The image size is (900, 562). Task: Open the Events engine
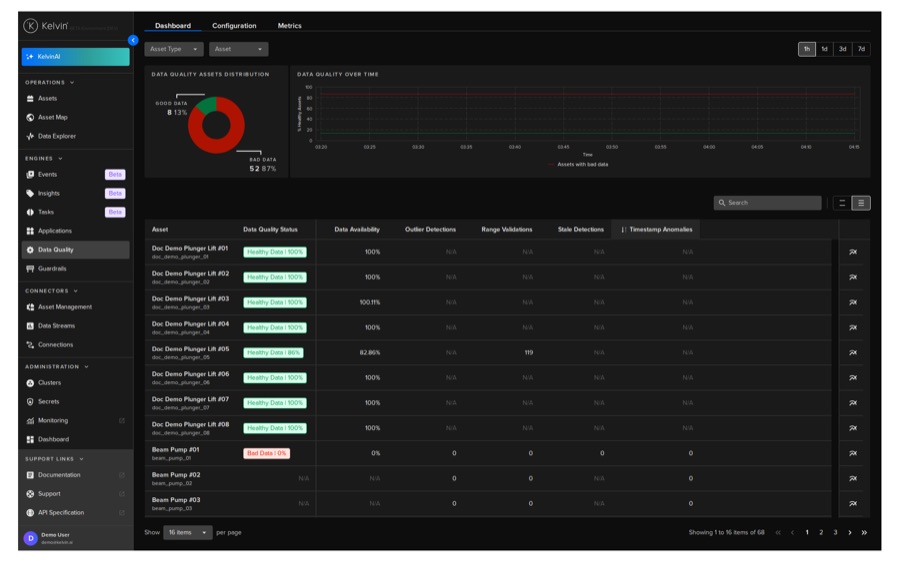47,175
